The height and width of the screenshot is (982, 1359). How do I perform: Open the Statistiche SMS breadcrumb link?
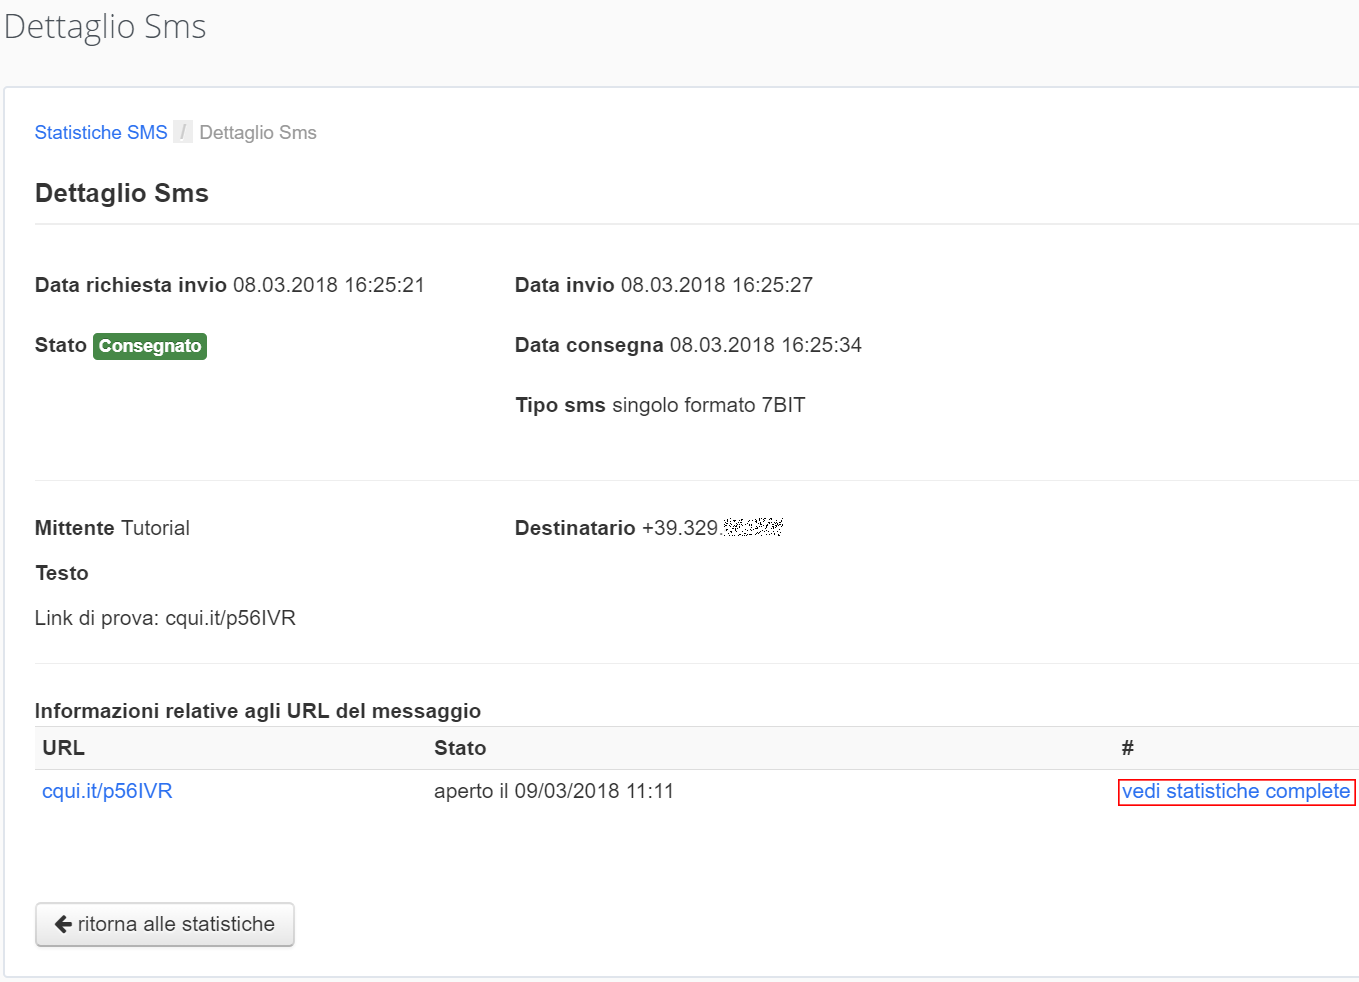[x=101, y=133]
